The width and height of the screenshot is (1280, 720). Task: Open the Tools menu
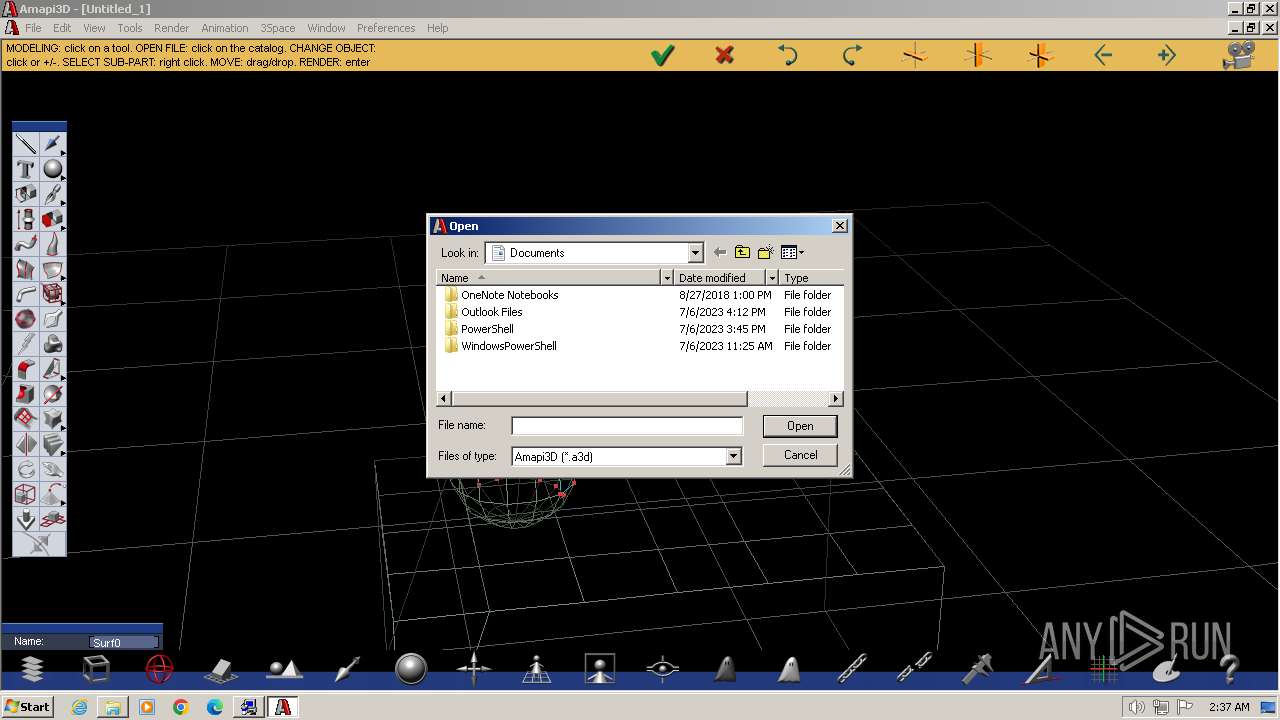(x=130, y=28)
